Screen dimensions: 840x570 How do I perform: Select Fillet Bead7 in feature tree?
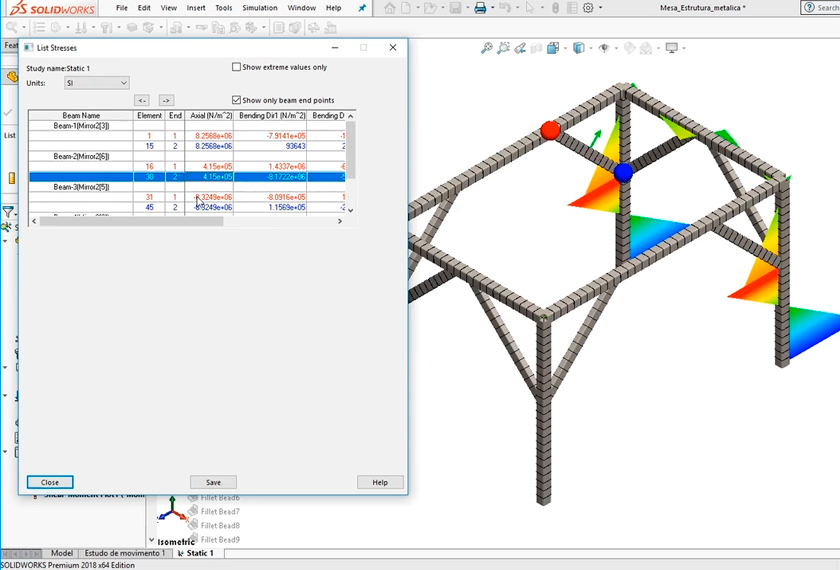click(219, 511)
